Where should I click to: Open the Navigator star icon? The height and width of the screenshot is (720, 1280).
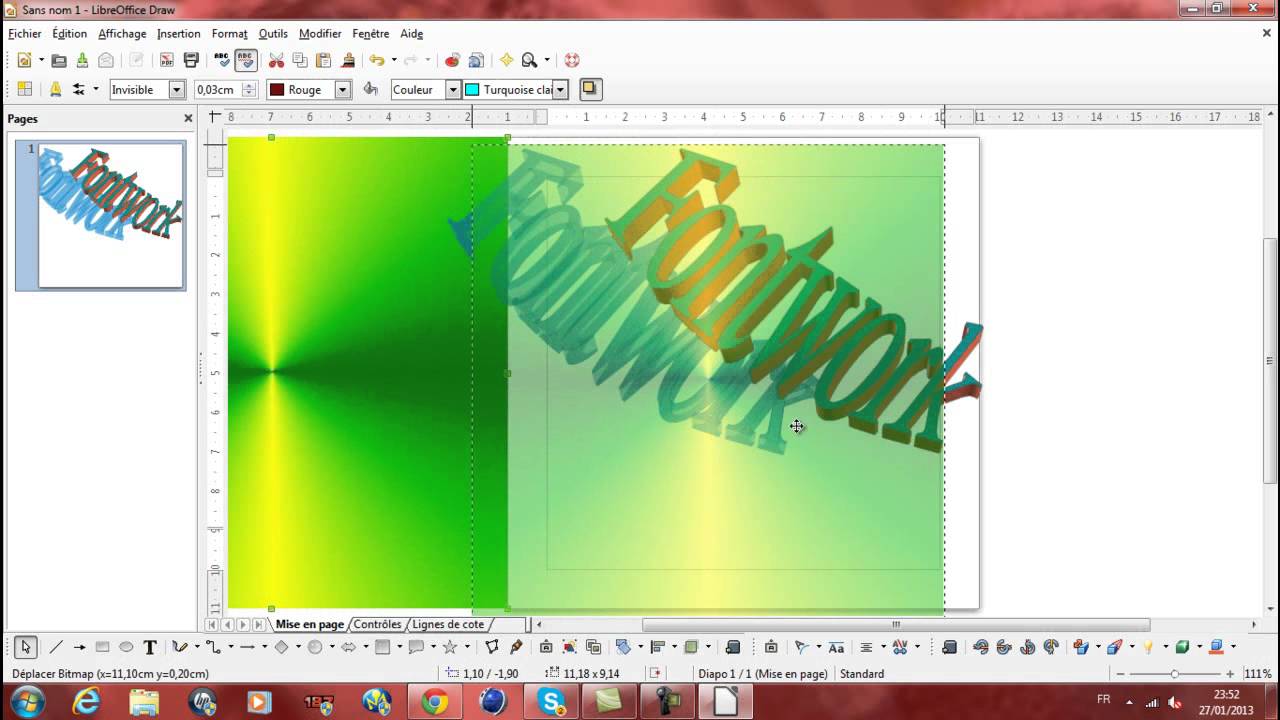point(506,60)
